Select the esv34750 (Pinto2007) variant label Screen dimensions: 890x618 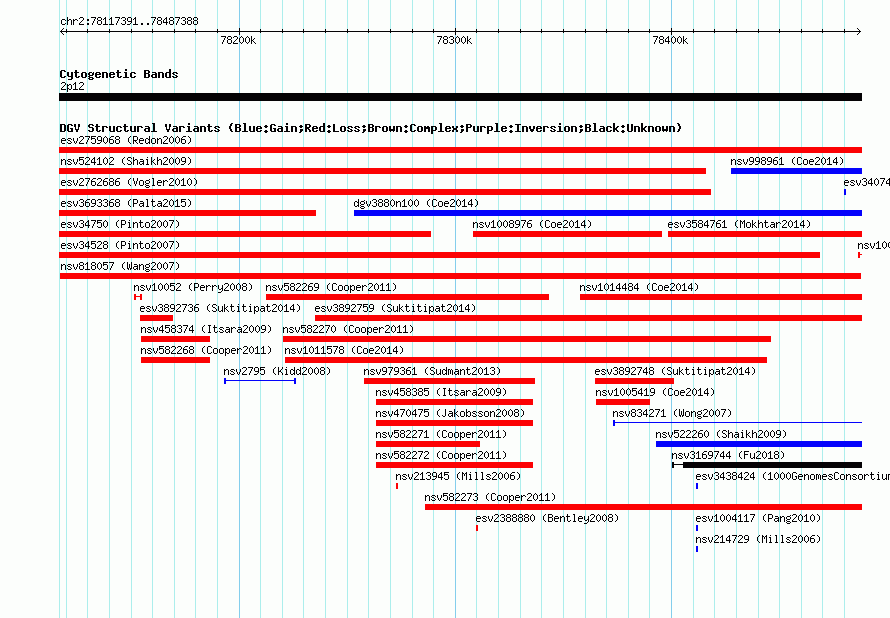click(x=120, y=224)
